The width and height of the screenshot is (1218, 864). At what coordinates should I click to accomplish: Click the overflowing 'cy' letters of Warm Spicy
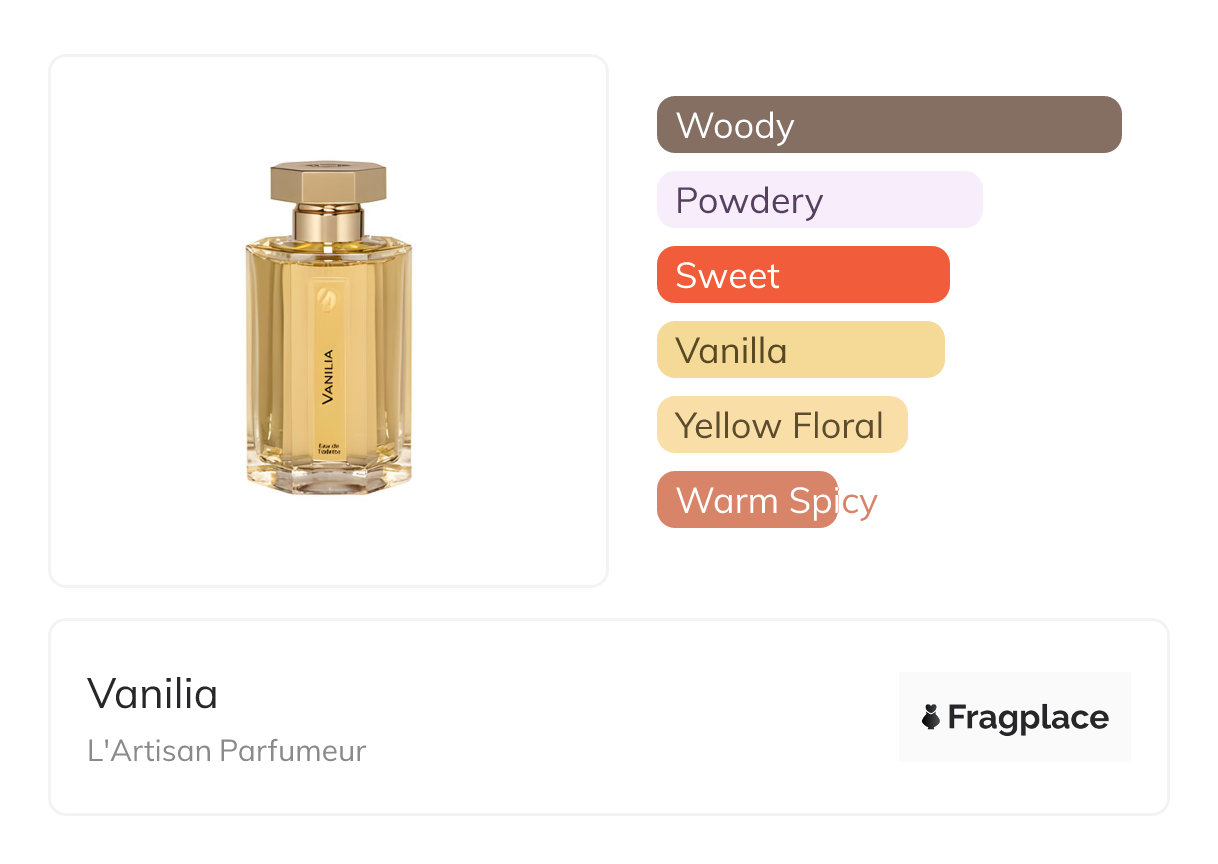tap(858, 502)
